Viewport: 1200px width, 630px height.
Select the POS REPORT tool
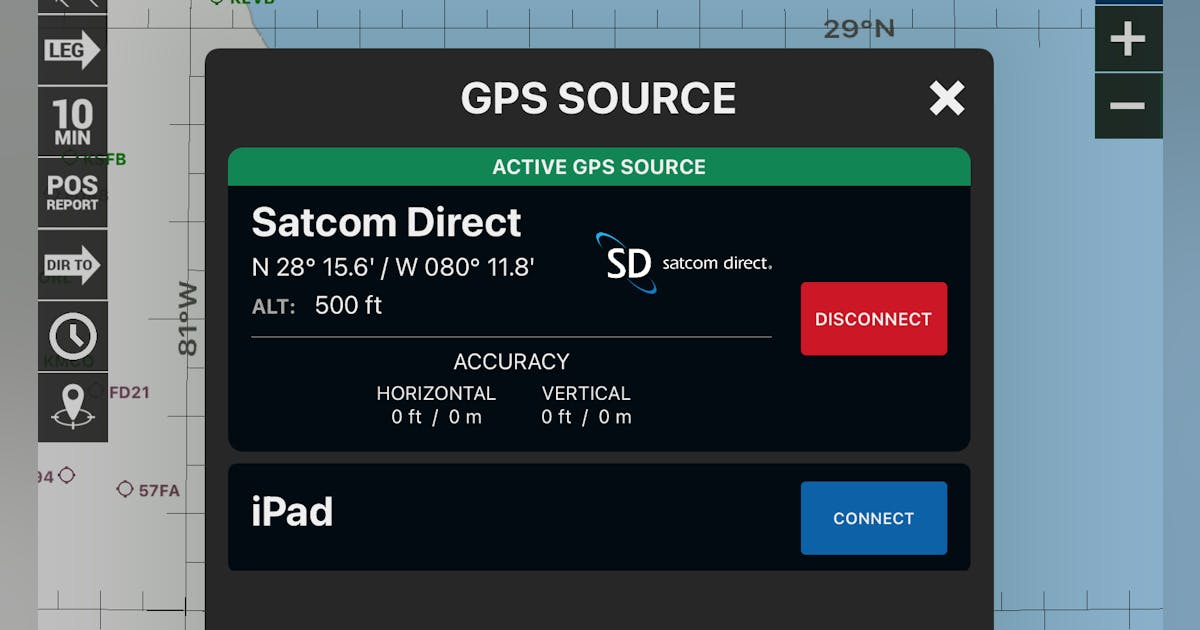[71, 192]
